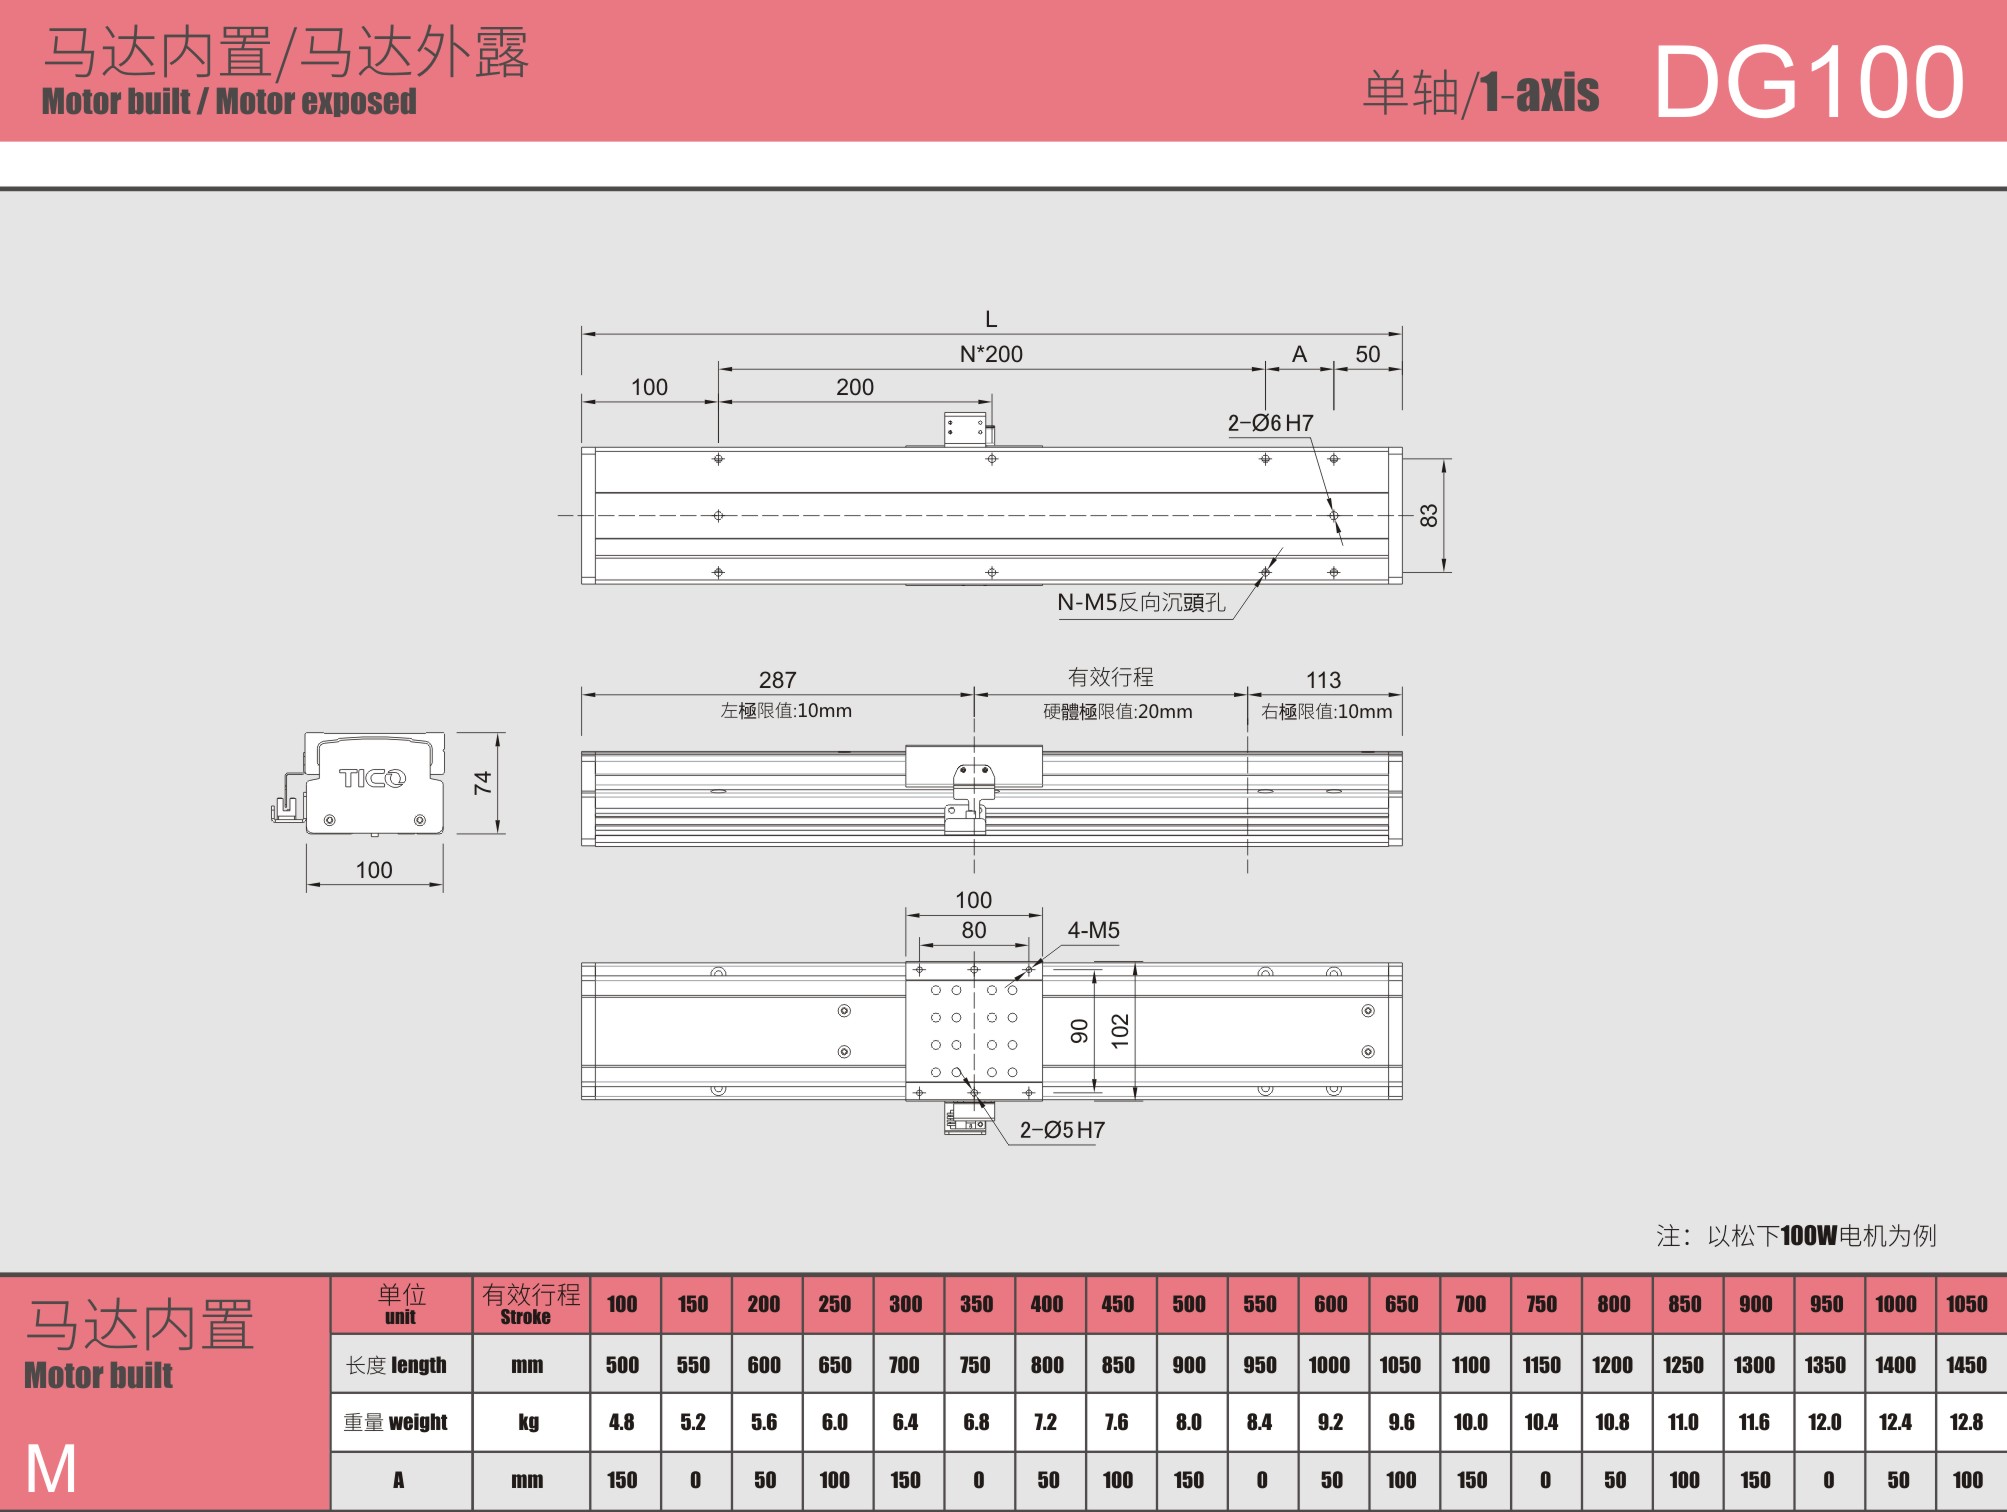Screen dimensions: 2007x1512
Task: Select the '287' dimension label
Action: click(x=777, y=680)
